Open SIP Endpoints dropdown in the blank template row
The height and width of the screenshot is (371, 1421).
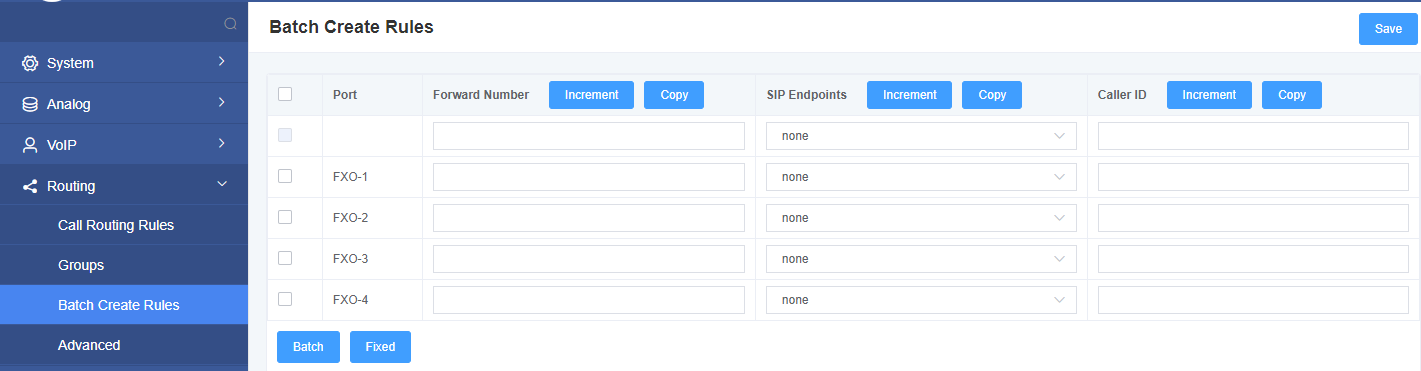point(921,136)
